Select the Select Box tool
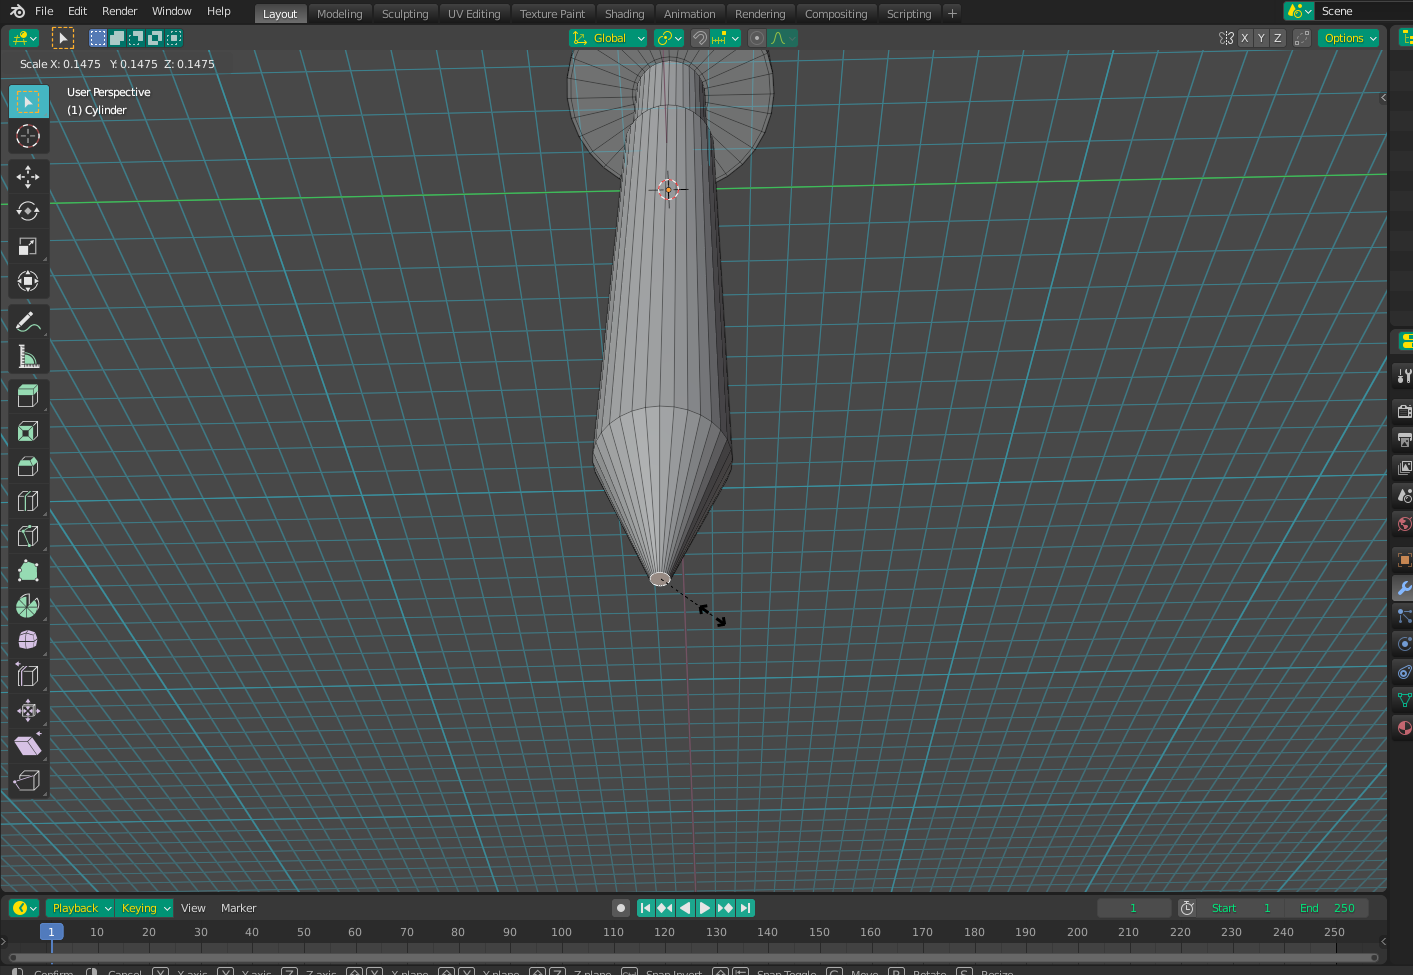 click(x=28, y=102)
